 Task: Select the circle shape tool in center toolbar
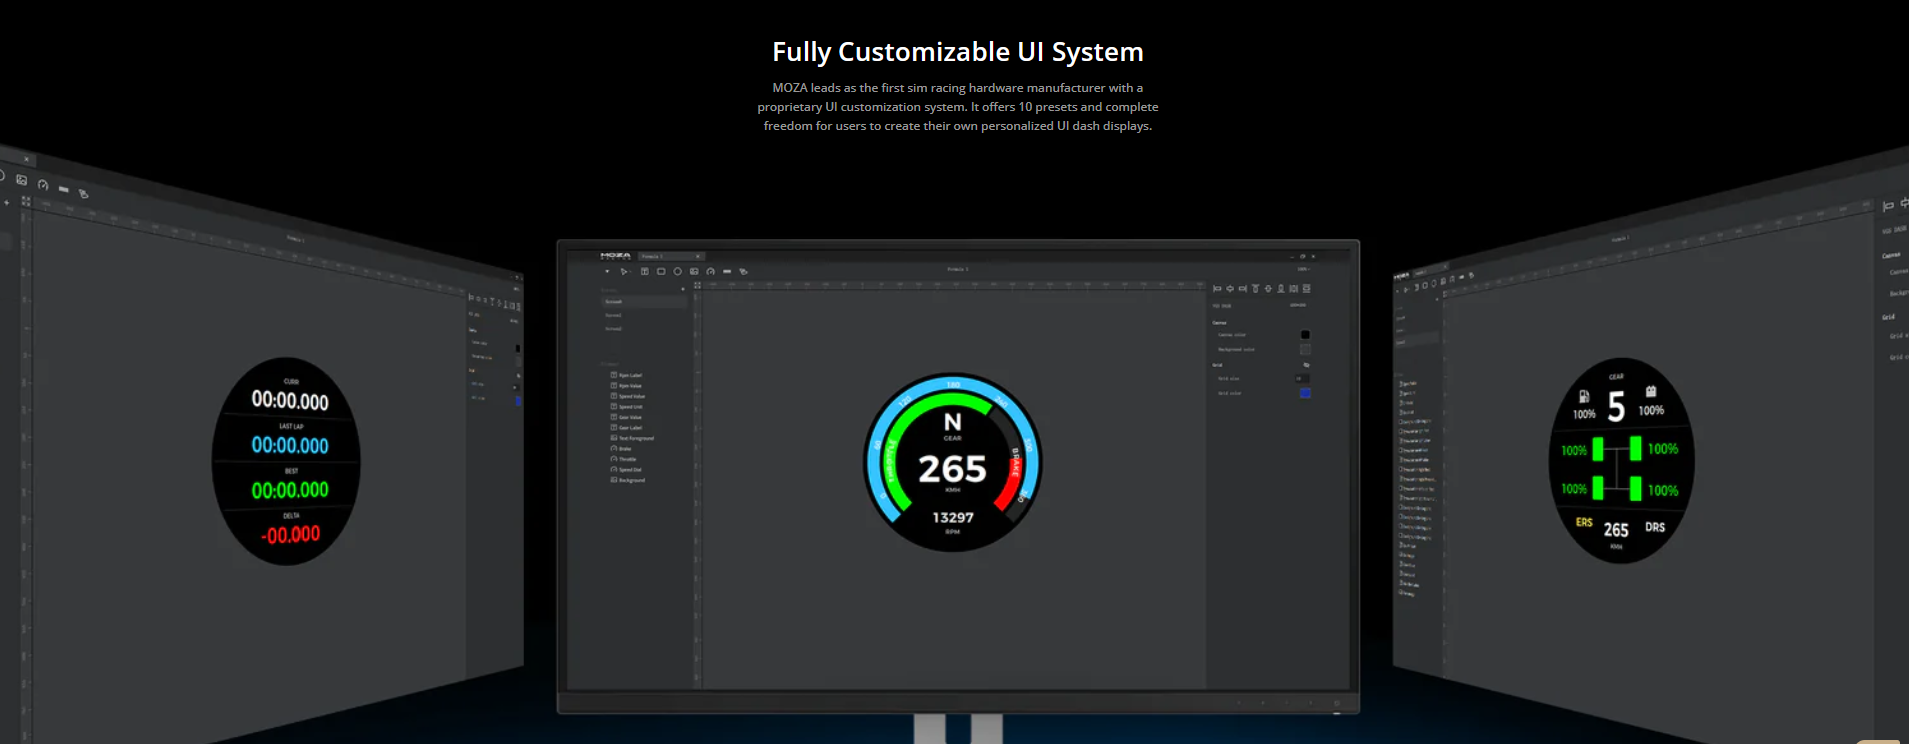(x=677, y=271)
